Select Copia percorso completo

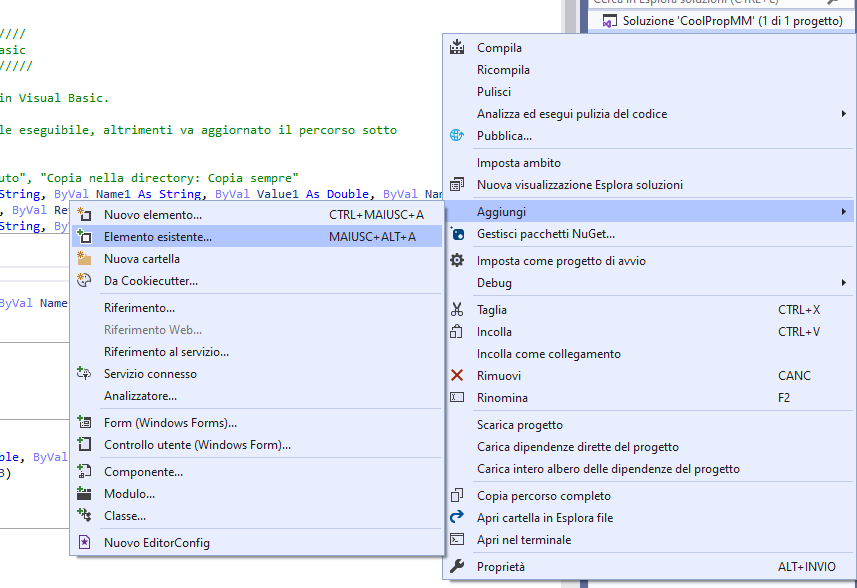tap(649, 496)
